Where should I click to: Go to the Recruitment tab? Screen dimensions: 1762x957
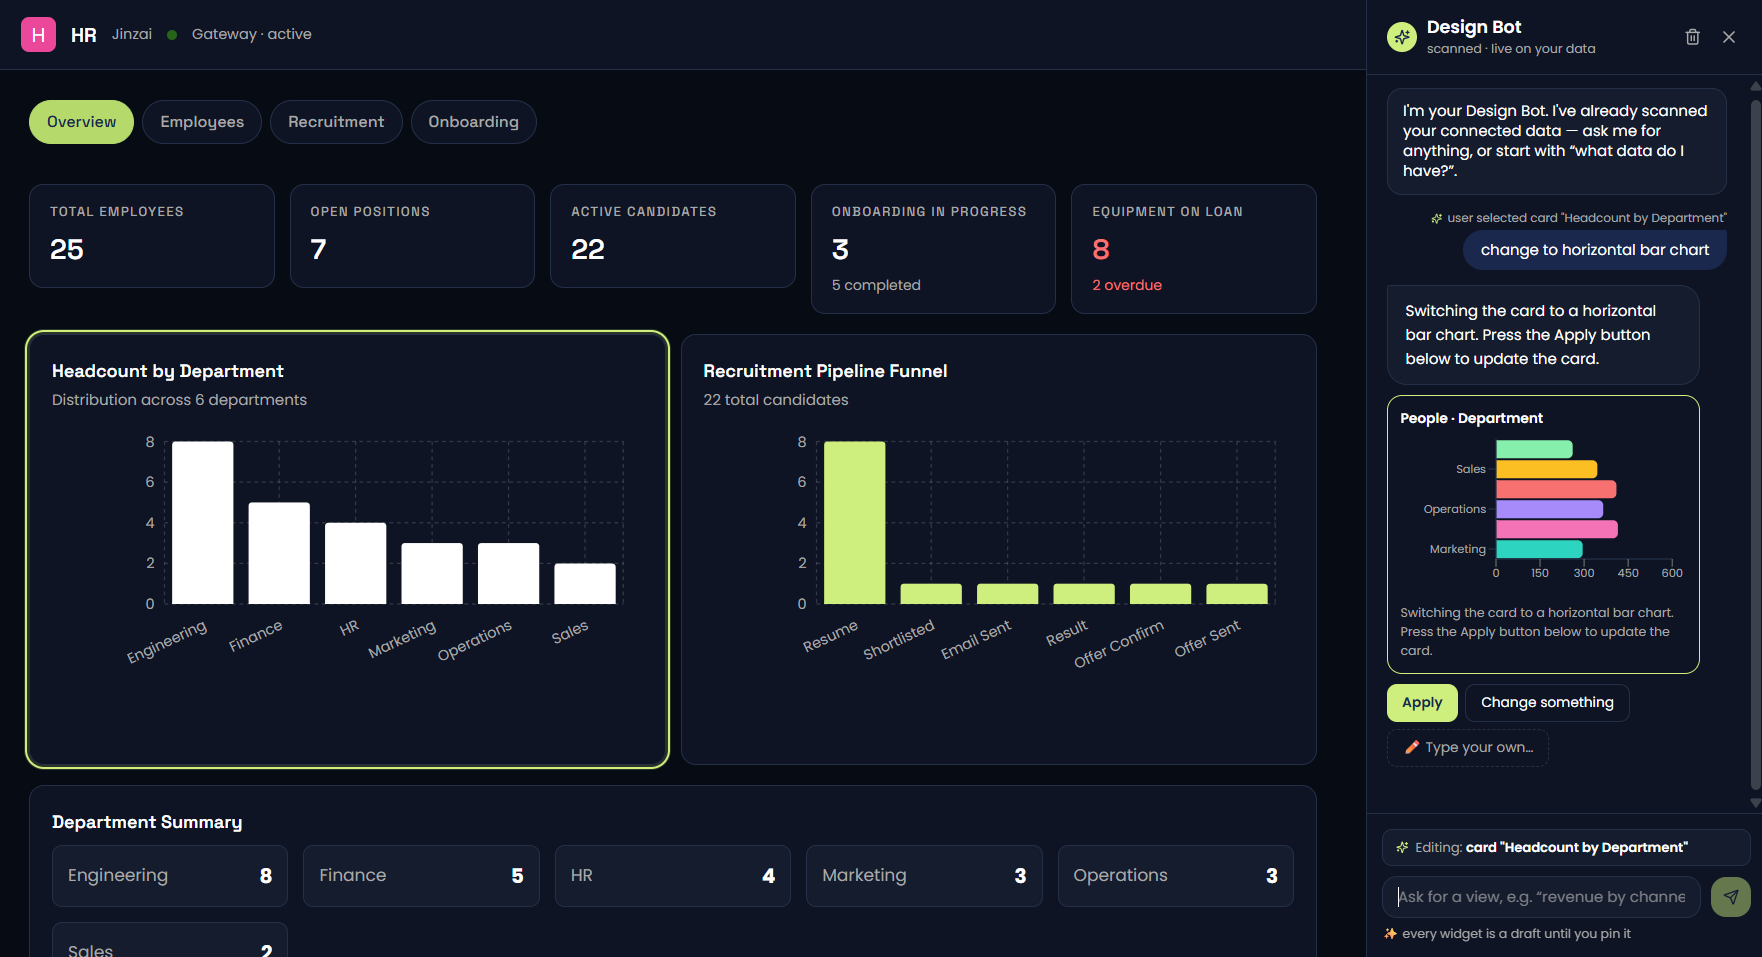coord(336,122)
